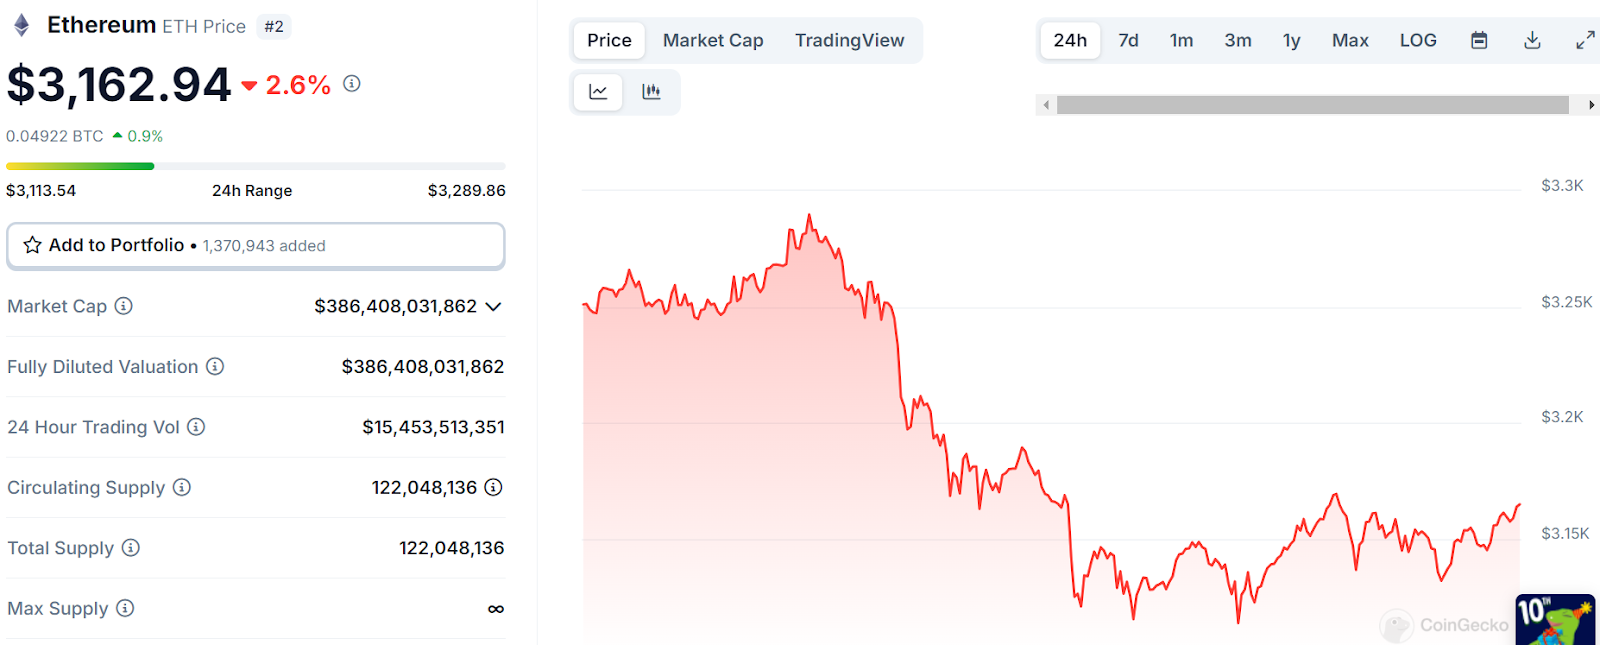
Task: Switch to the Market Cap tab
Action: click(713, 40)
